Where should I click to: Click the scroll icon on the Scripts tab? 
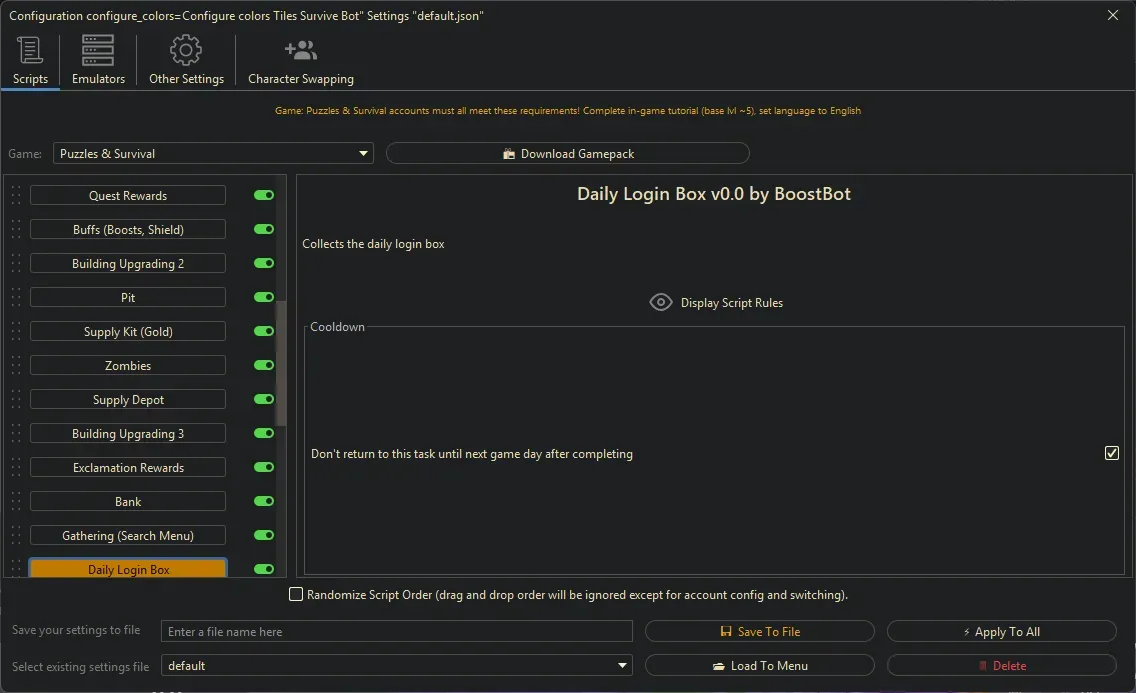[x=28, y=49]
